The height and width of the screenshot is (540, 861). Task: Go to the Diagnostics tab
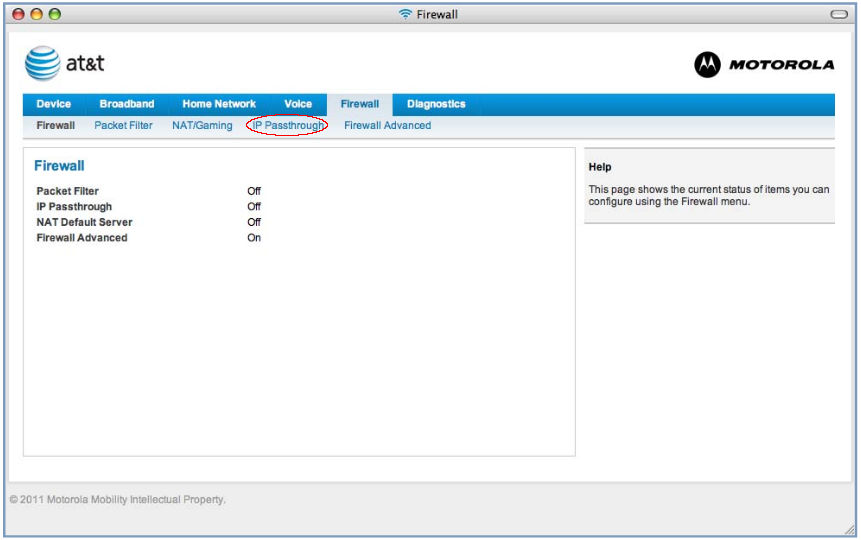point(436,104)
